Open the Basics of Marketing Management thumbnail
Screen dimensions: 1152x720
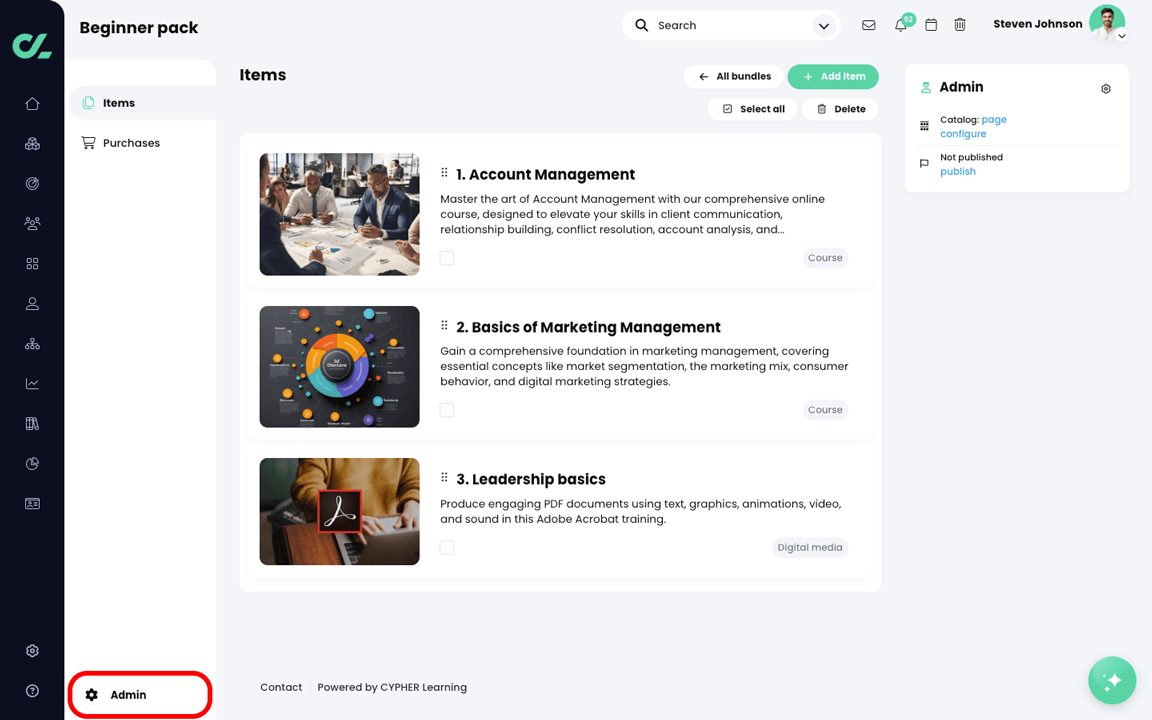[x=339, y=367]
